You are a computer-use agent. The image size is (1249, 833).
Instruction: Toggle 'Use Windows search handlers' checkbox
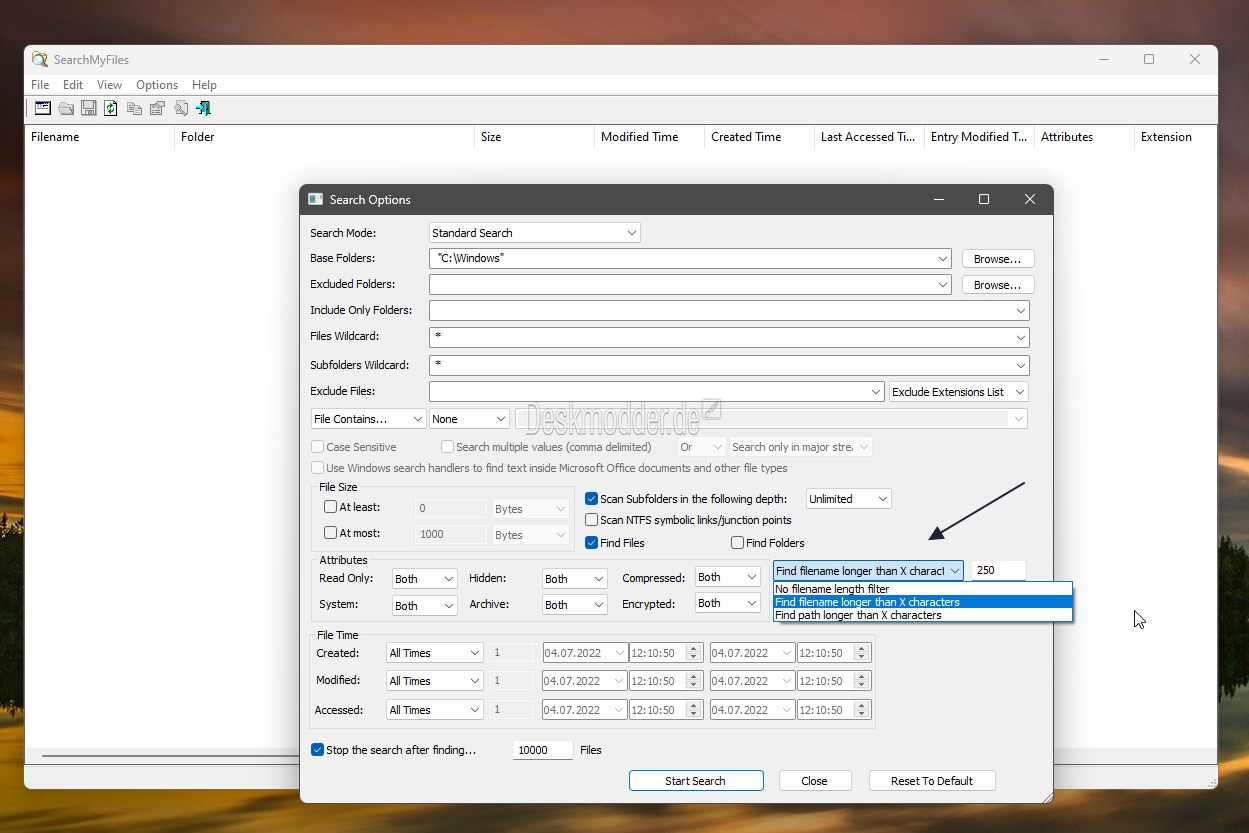pos(317,468)
